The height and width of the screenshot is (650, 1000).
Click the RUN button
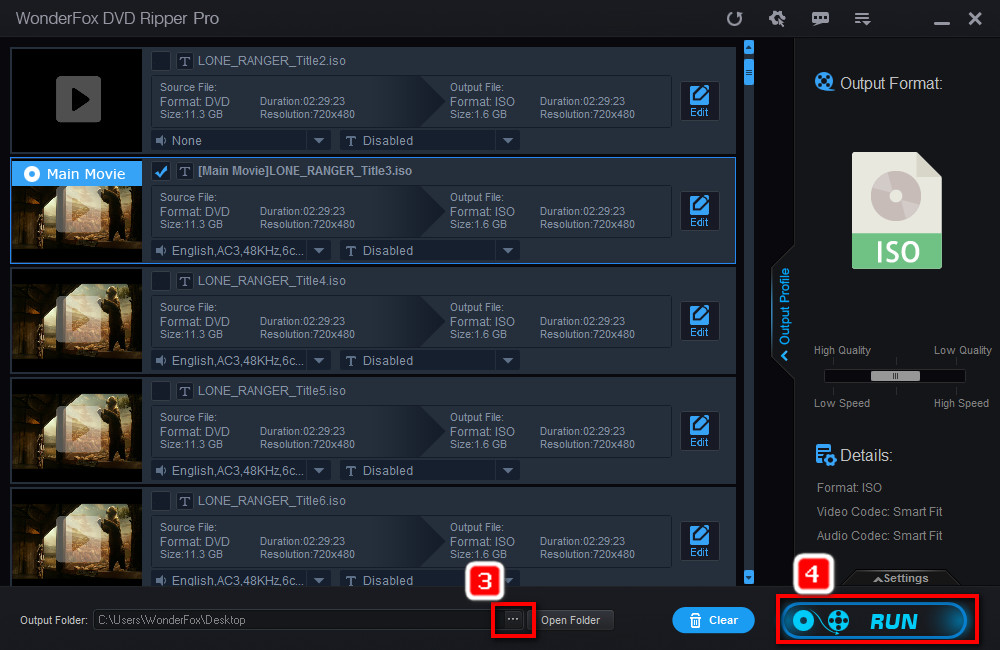coord(875,620)
